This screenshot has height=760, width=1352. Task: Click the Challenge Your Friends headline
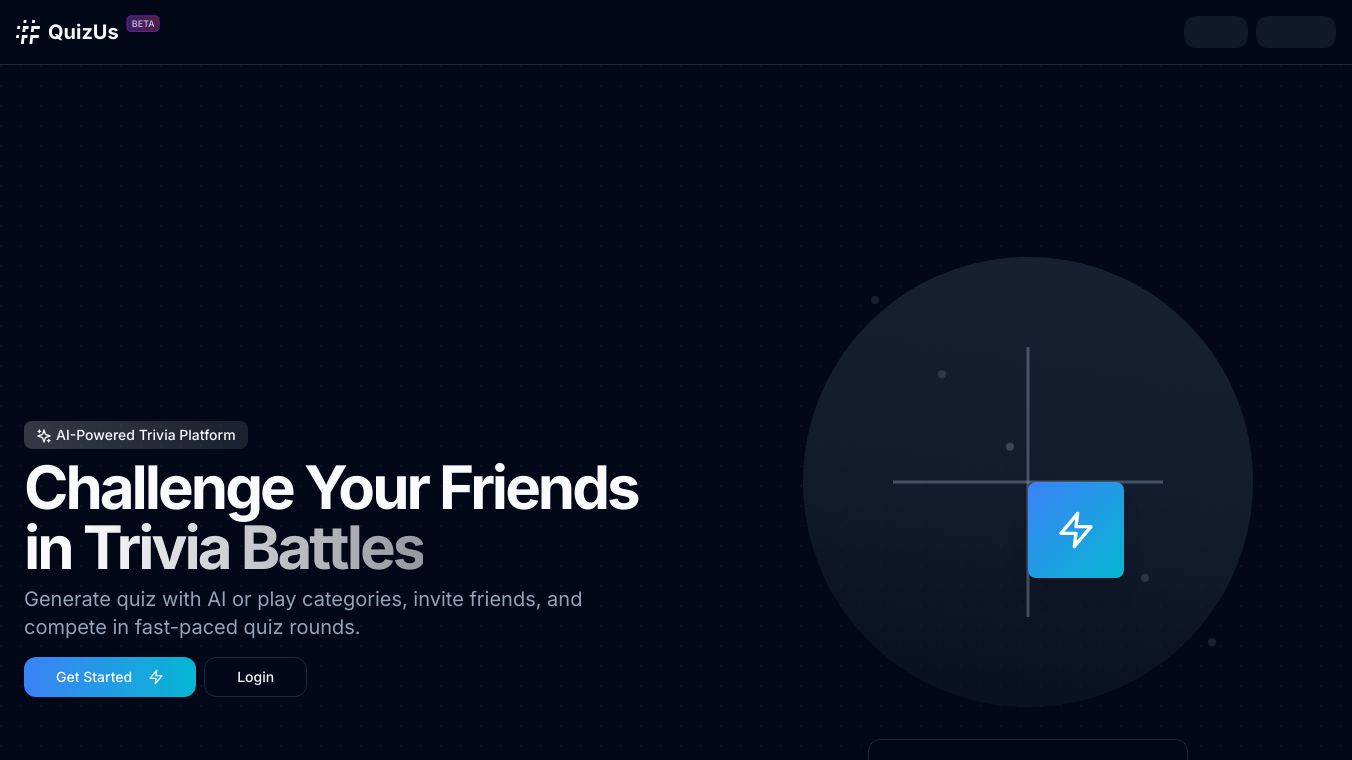[331, 488]
